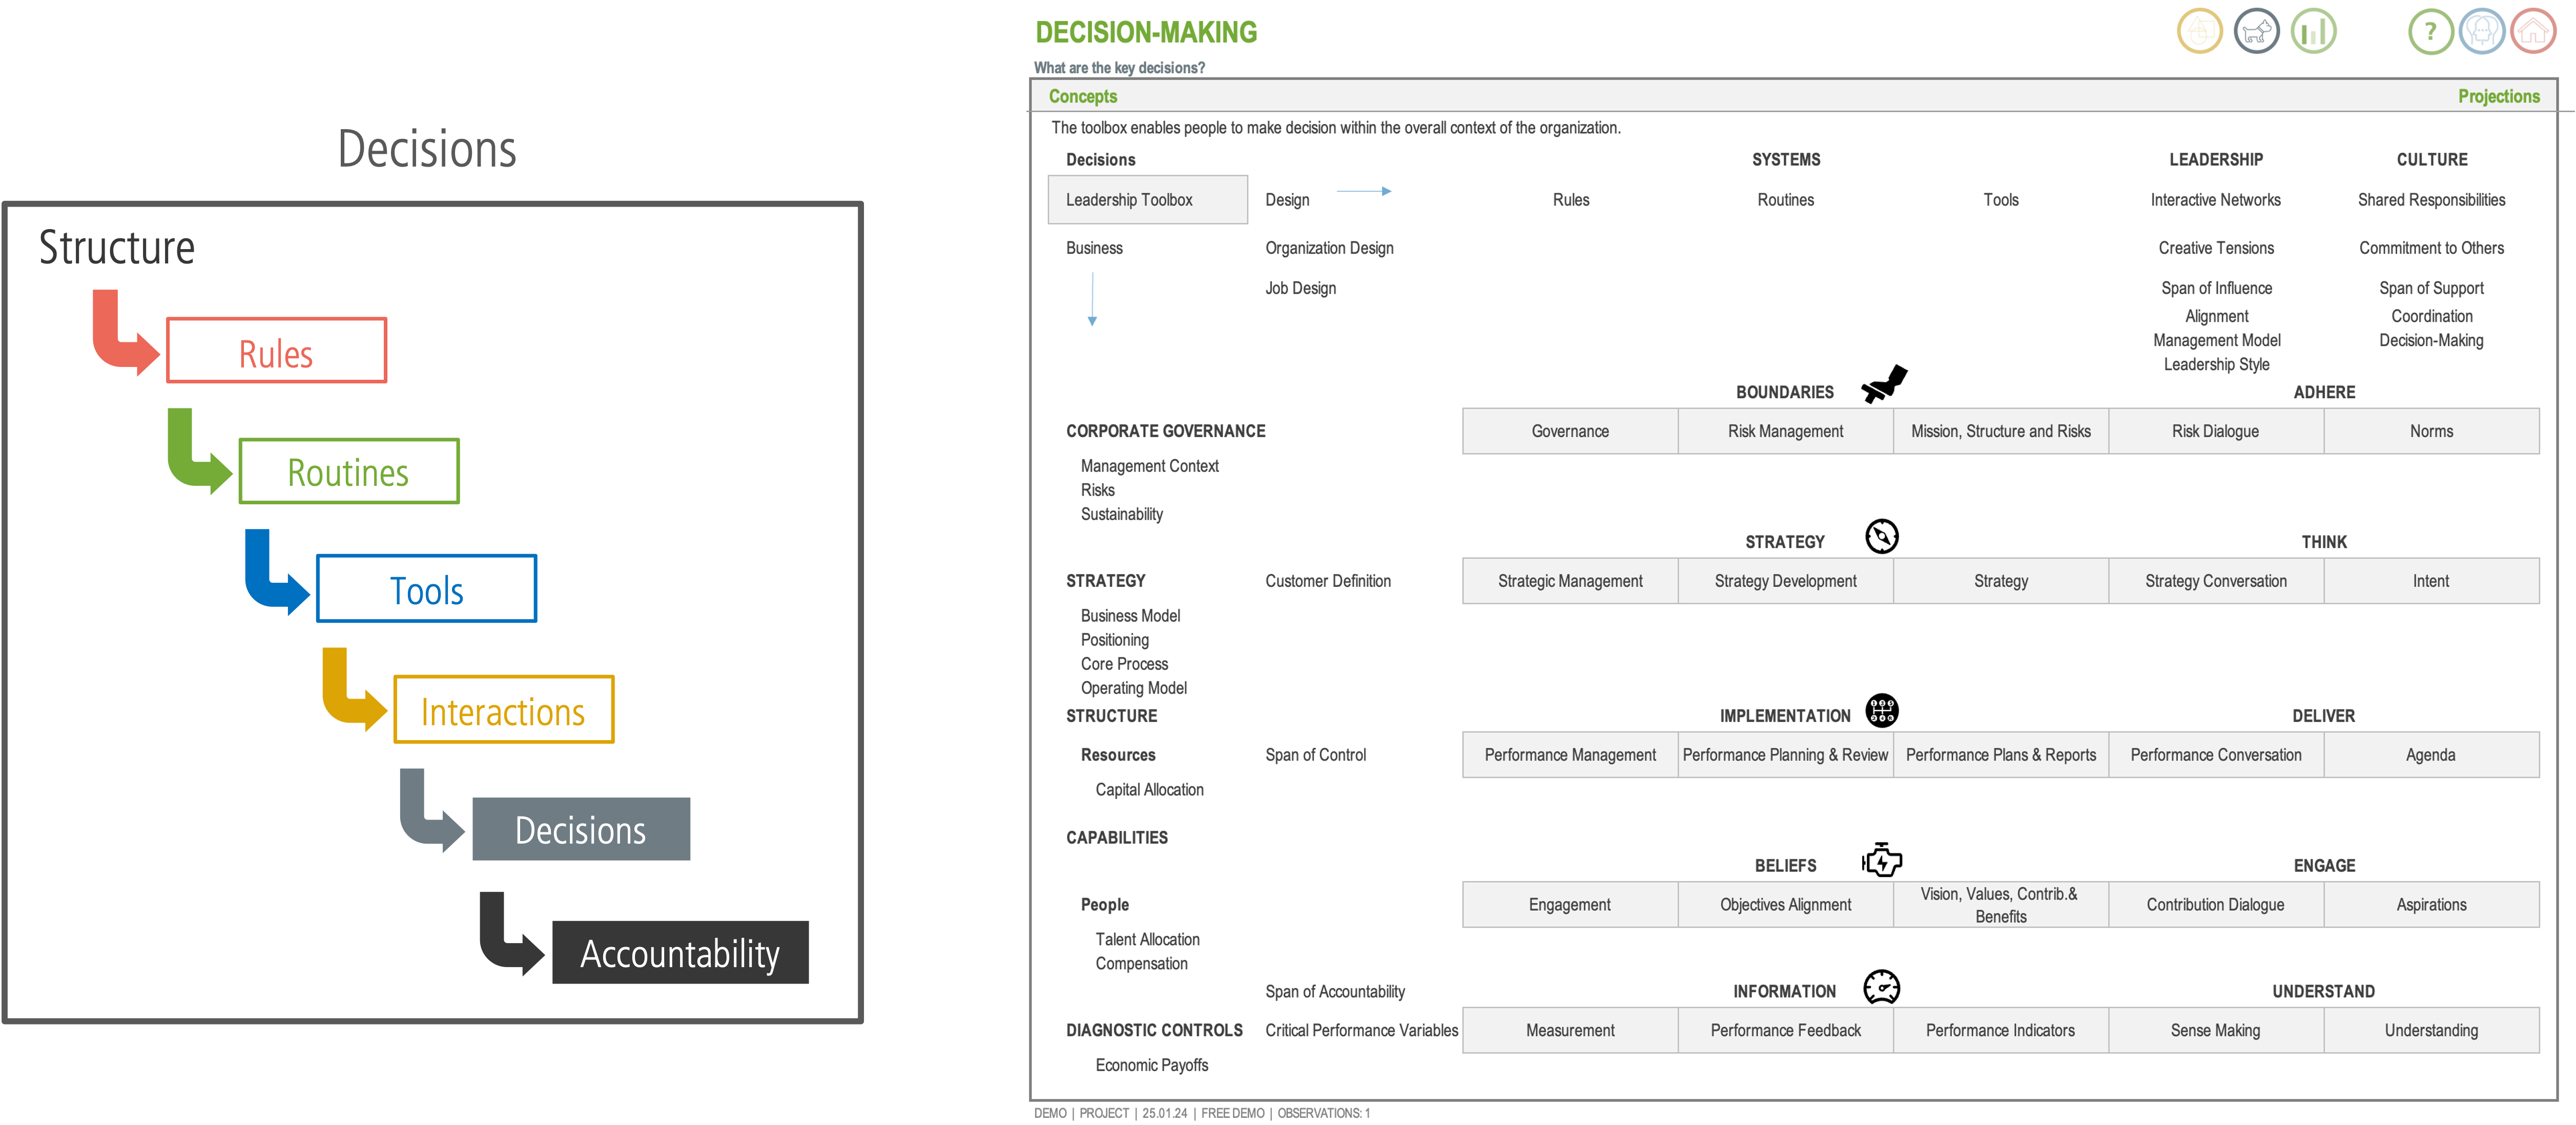The image size is (2576, 1125).
Task: Select the Performance Conversation cell
Action: tap(2215, 755)
